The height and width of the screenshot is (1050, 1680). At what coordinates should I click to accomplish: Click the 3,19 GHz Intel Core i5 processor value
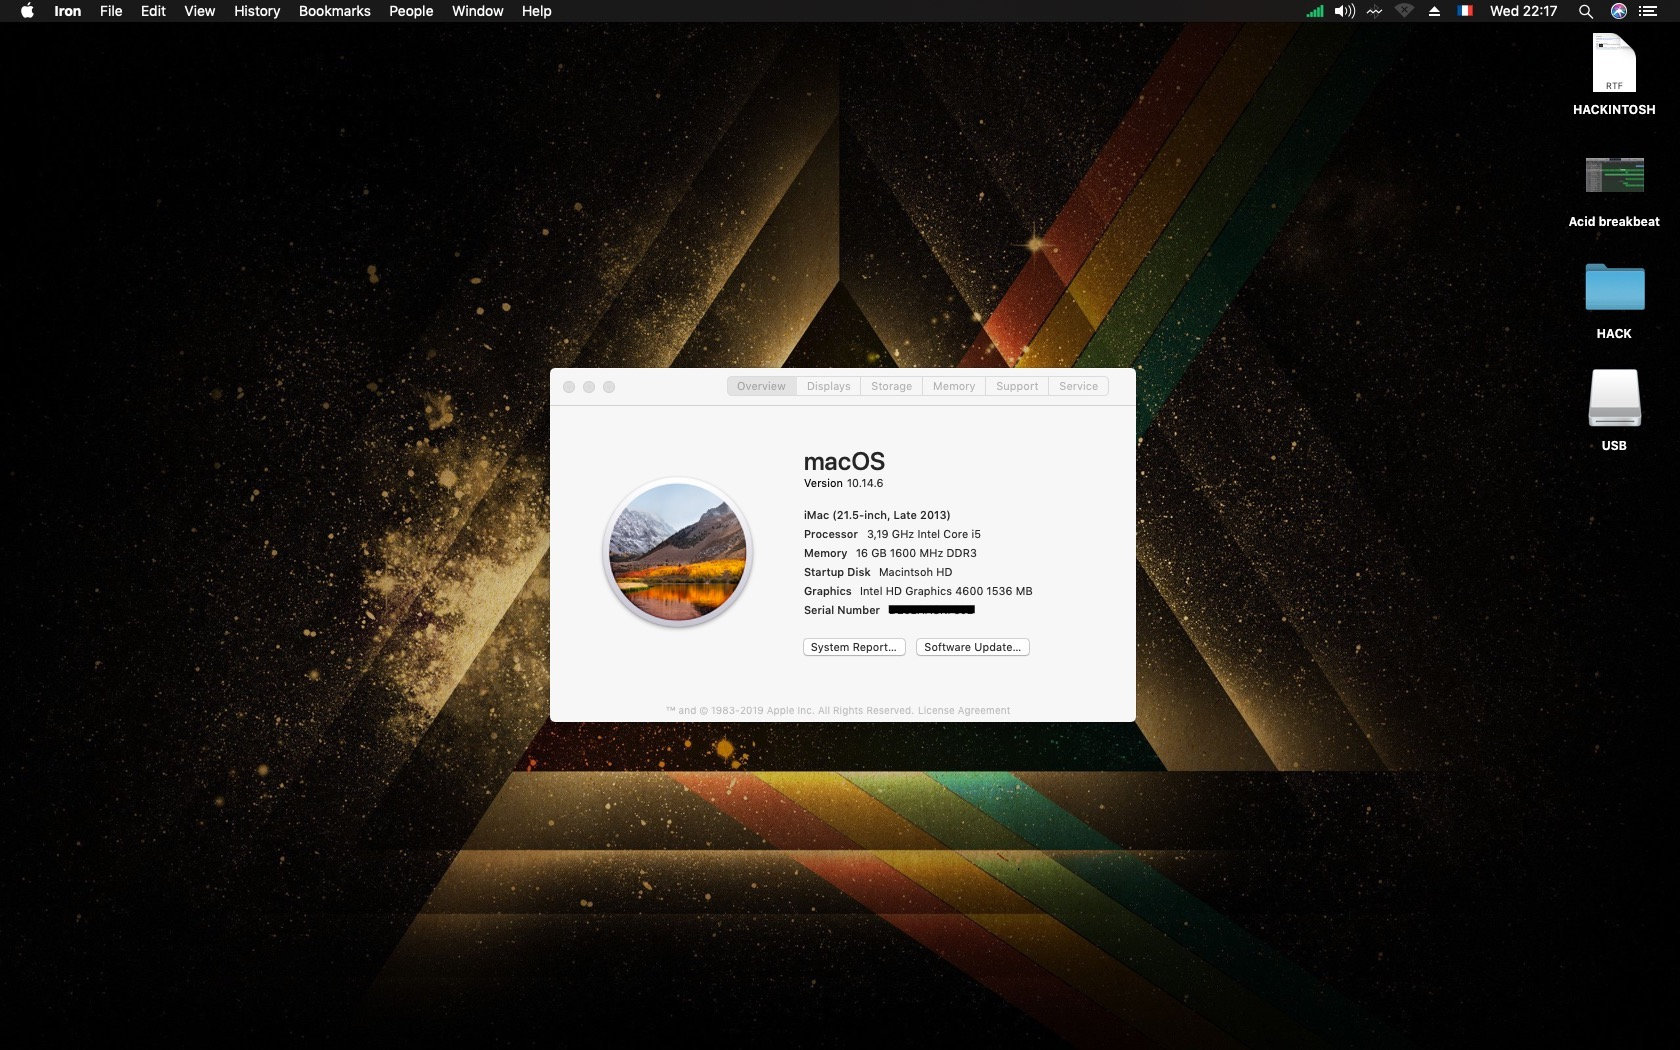[924, 534]
